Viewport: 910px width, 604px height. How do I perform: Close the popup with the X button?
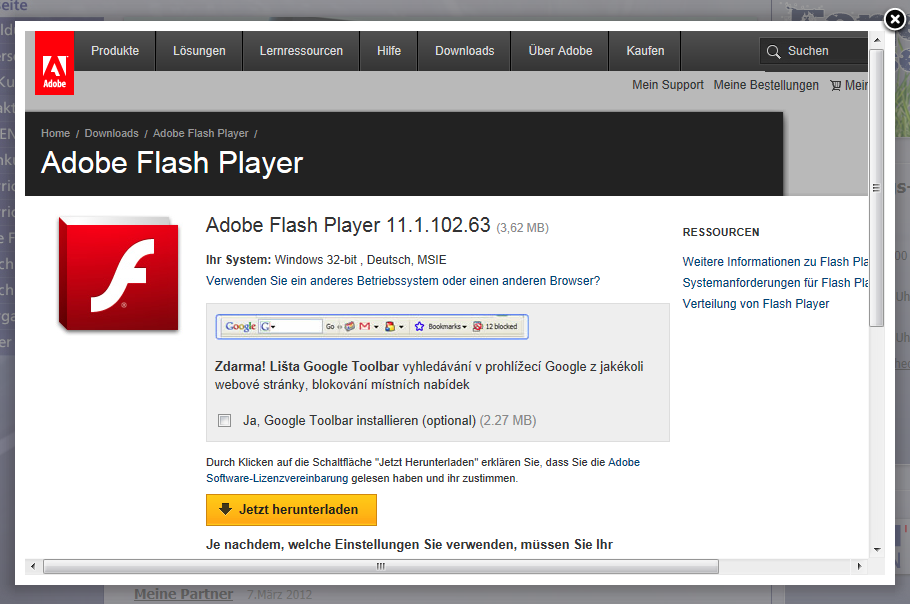pos(895,20)
